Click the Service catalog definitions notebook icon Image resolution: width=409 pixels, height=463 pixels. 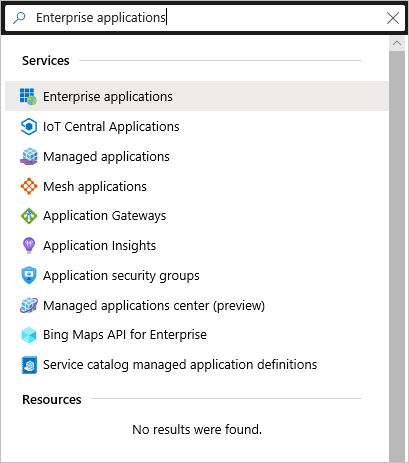pos(29,365)
